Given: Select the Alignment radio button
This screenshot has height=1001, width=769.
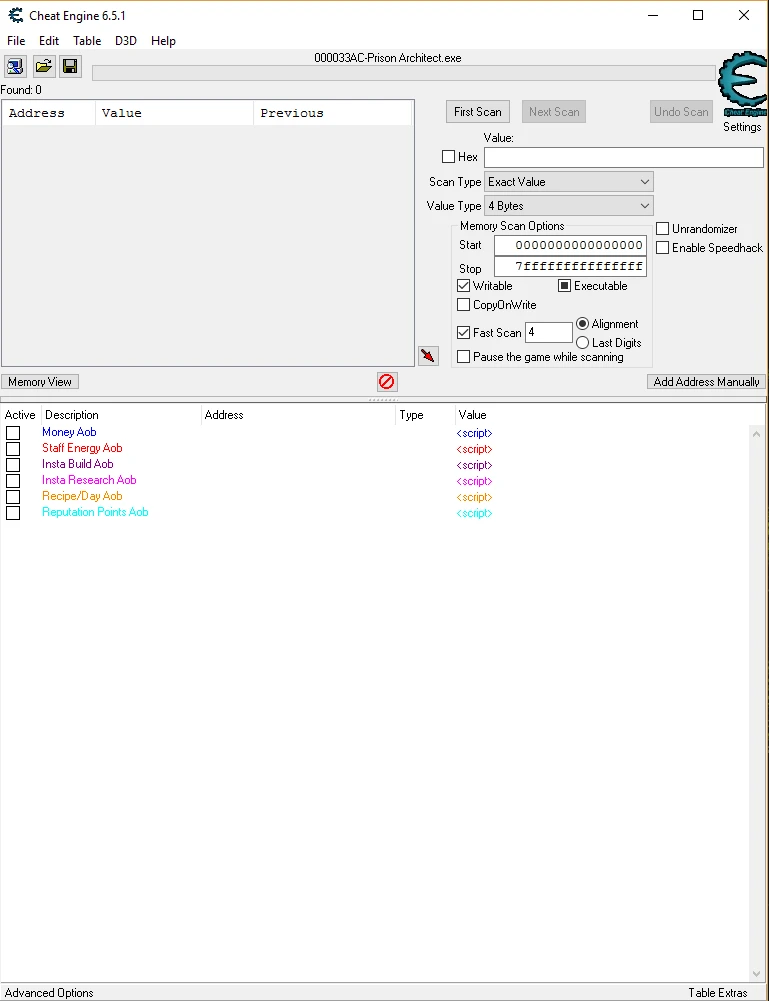Looking at the screenshot, I should pos(582,324).
